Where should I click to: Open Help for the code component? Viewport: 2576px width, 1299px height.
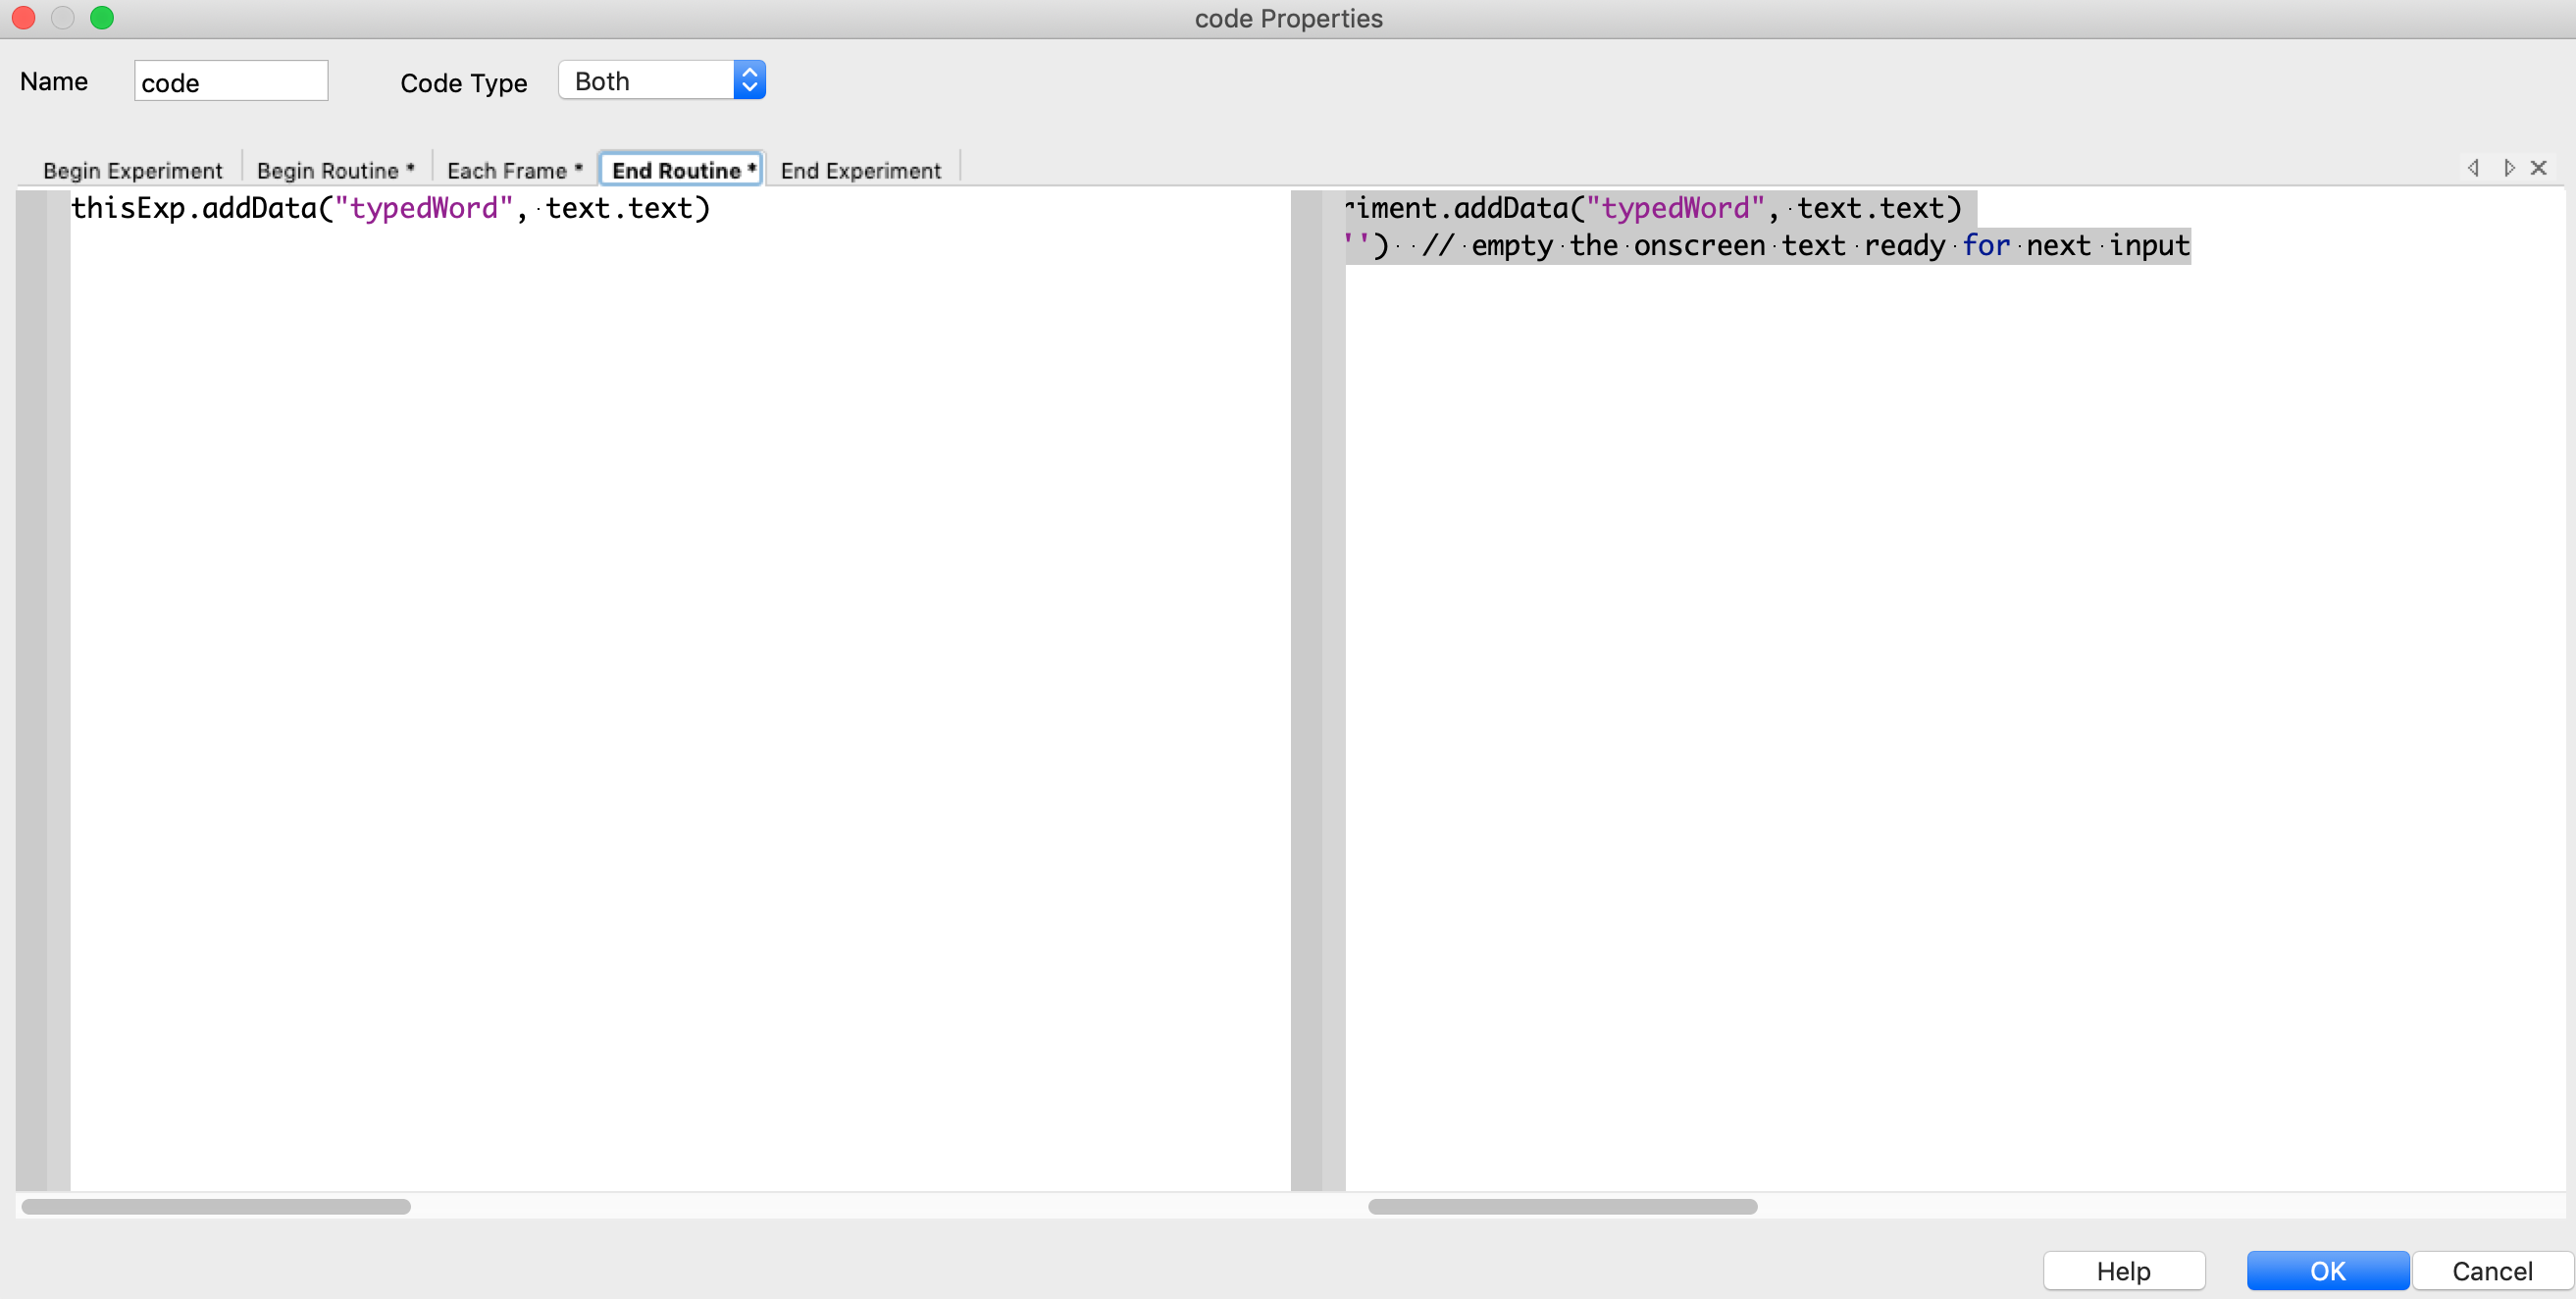(x=2123, y=1271)
